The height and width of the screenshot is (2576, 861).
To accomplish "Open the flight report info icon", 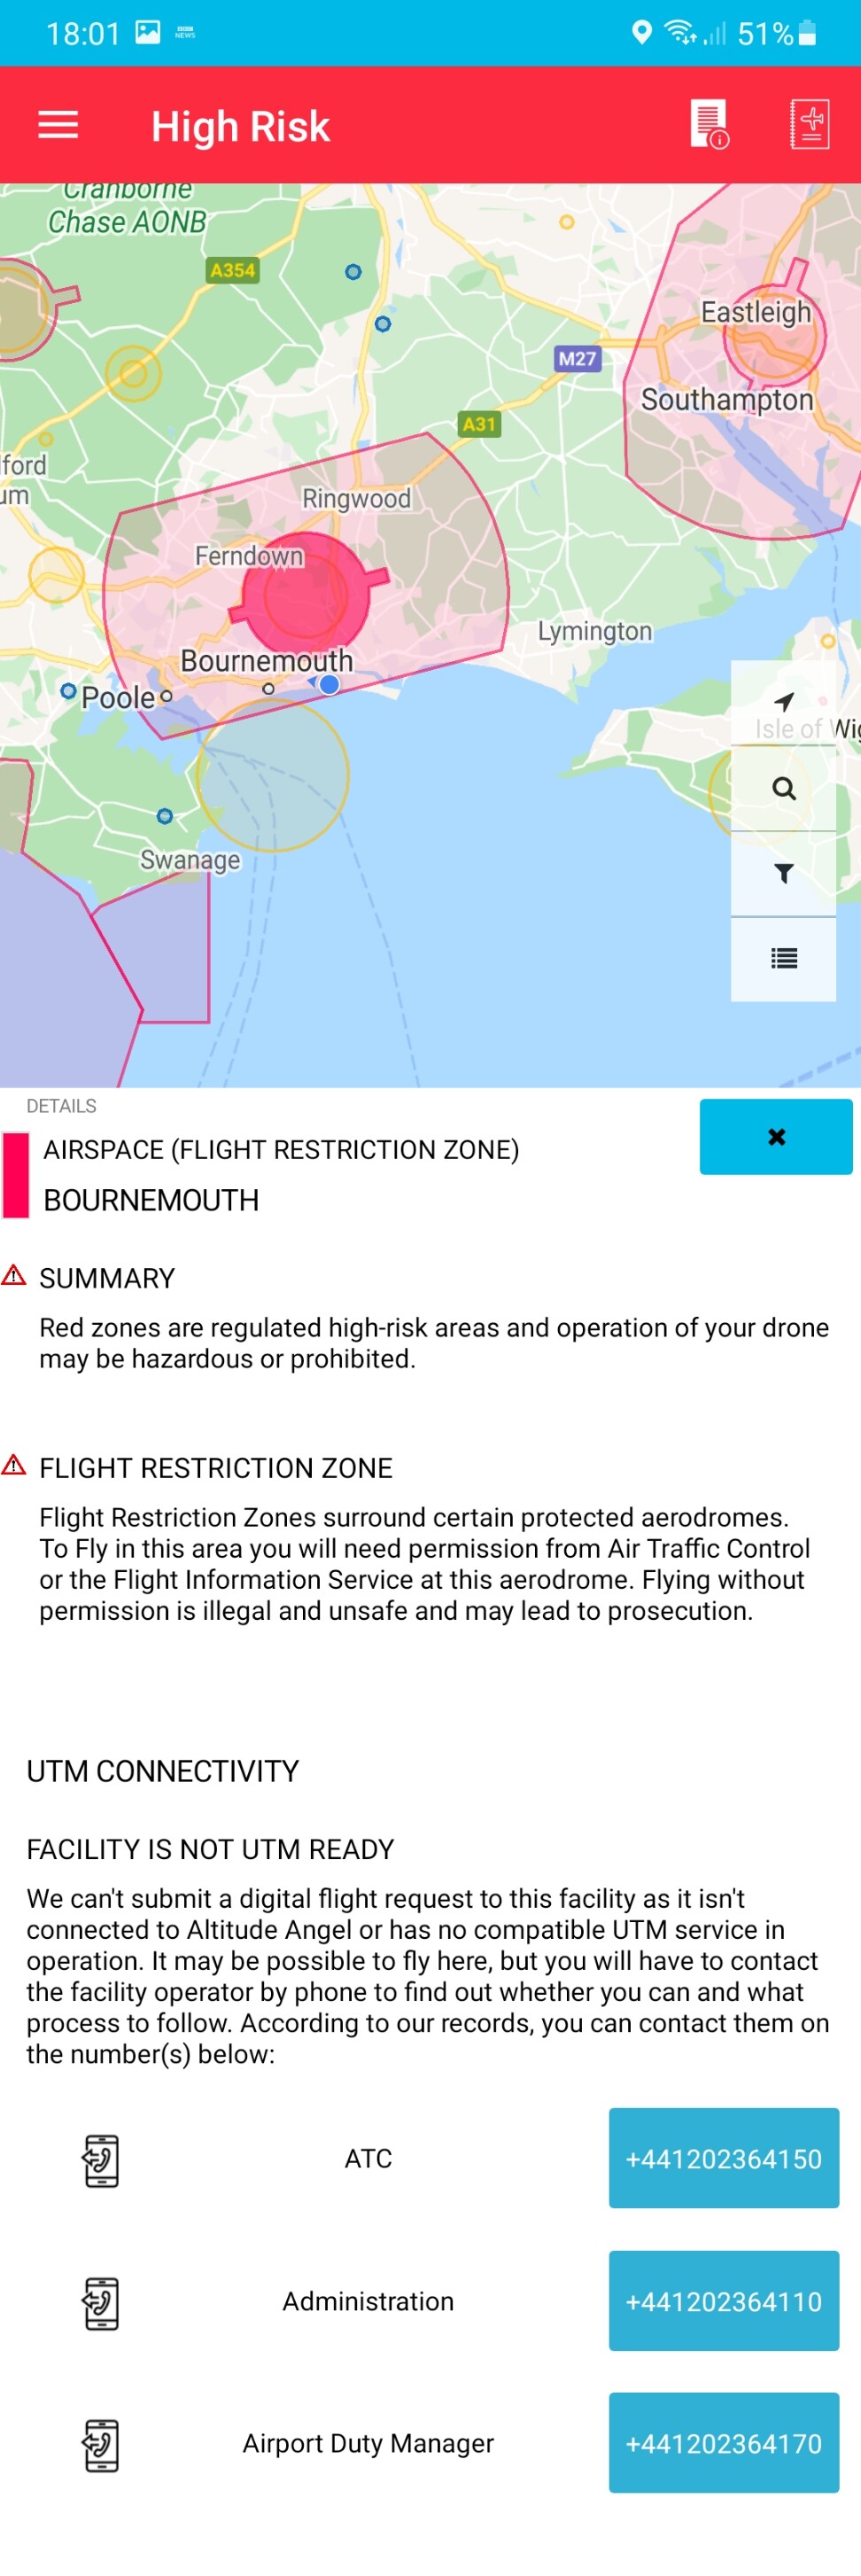I will pos(709,125).
